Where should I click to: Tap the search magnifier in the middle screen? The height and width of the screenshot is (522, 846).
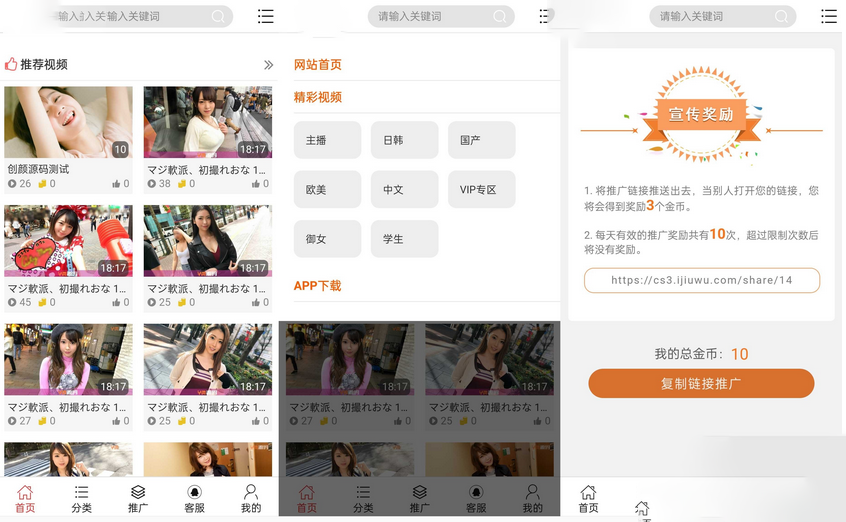pos(500,16)
